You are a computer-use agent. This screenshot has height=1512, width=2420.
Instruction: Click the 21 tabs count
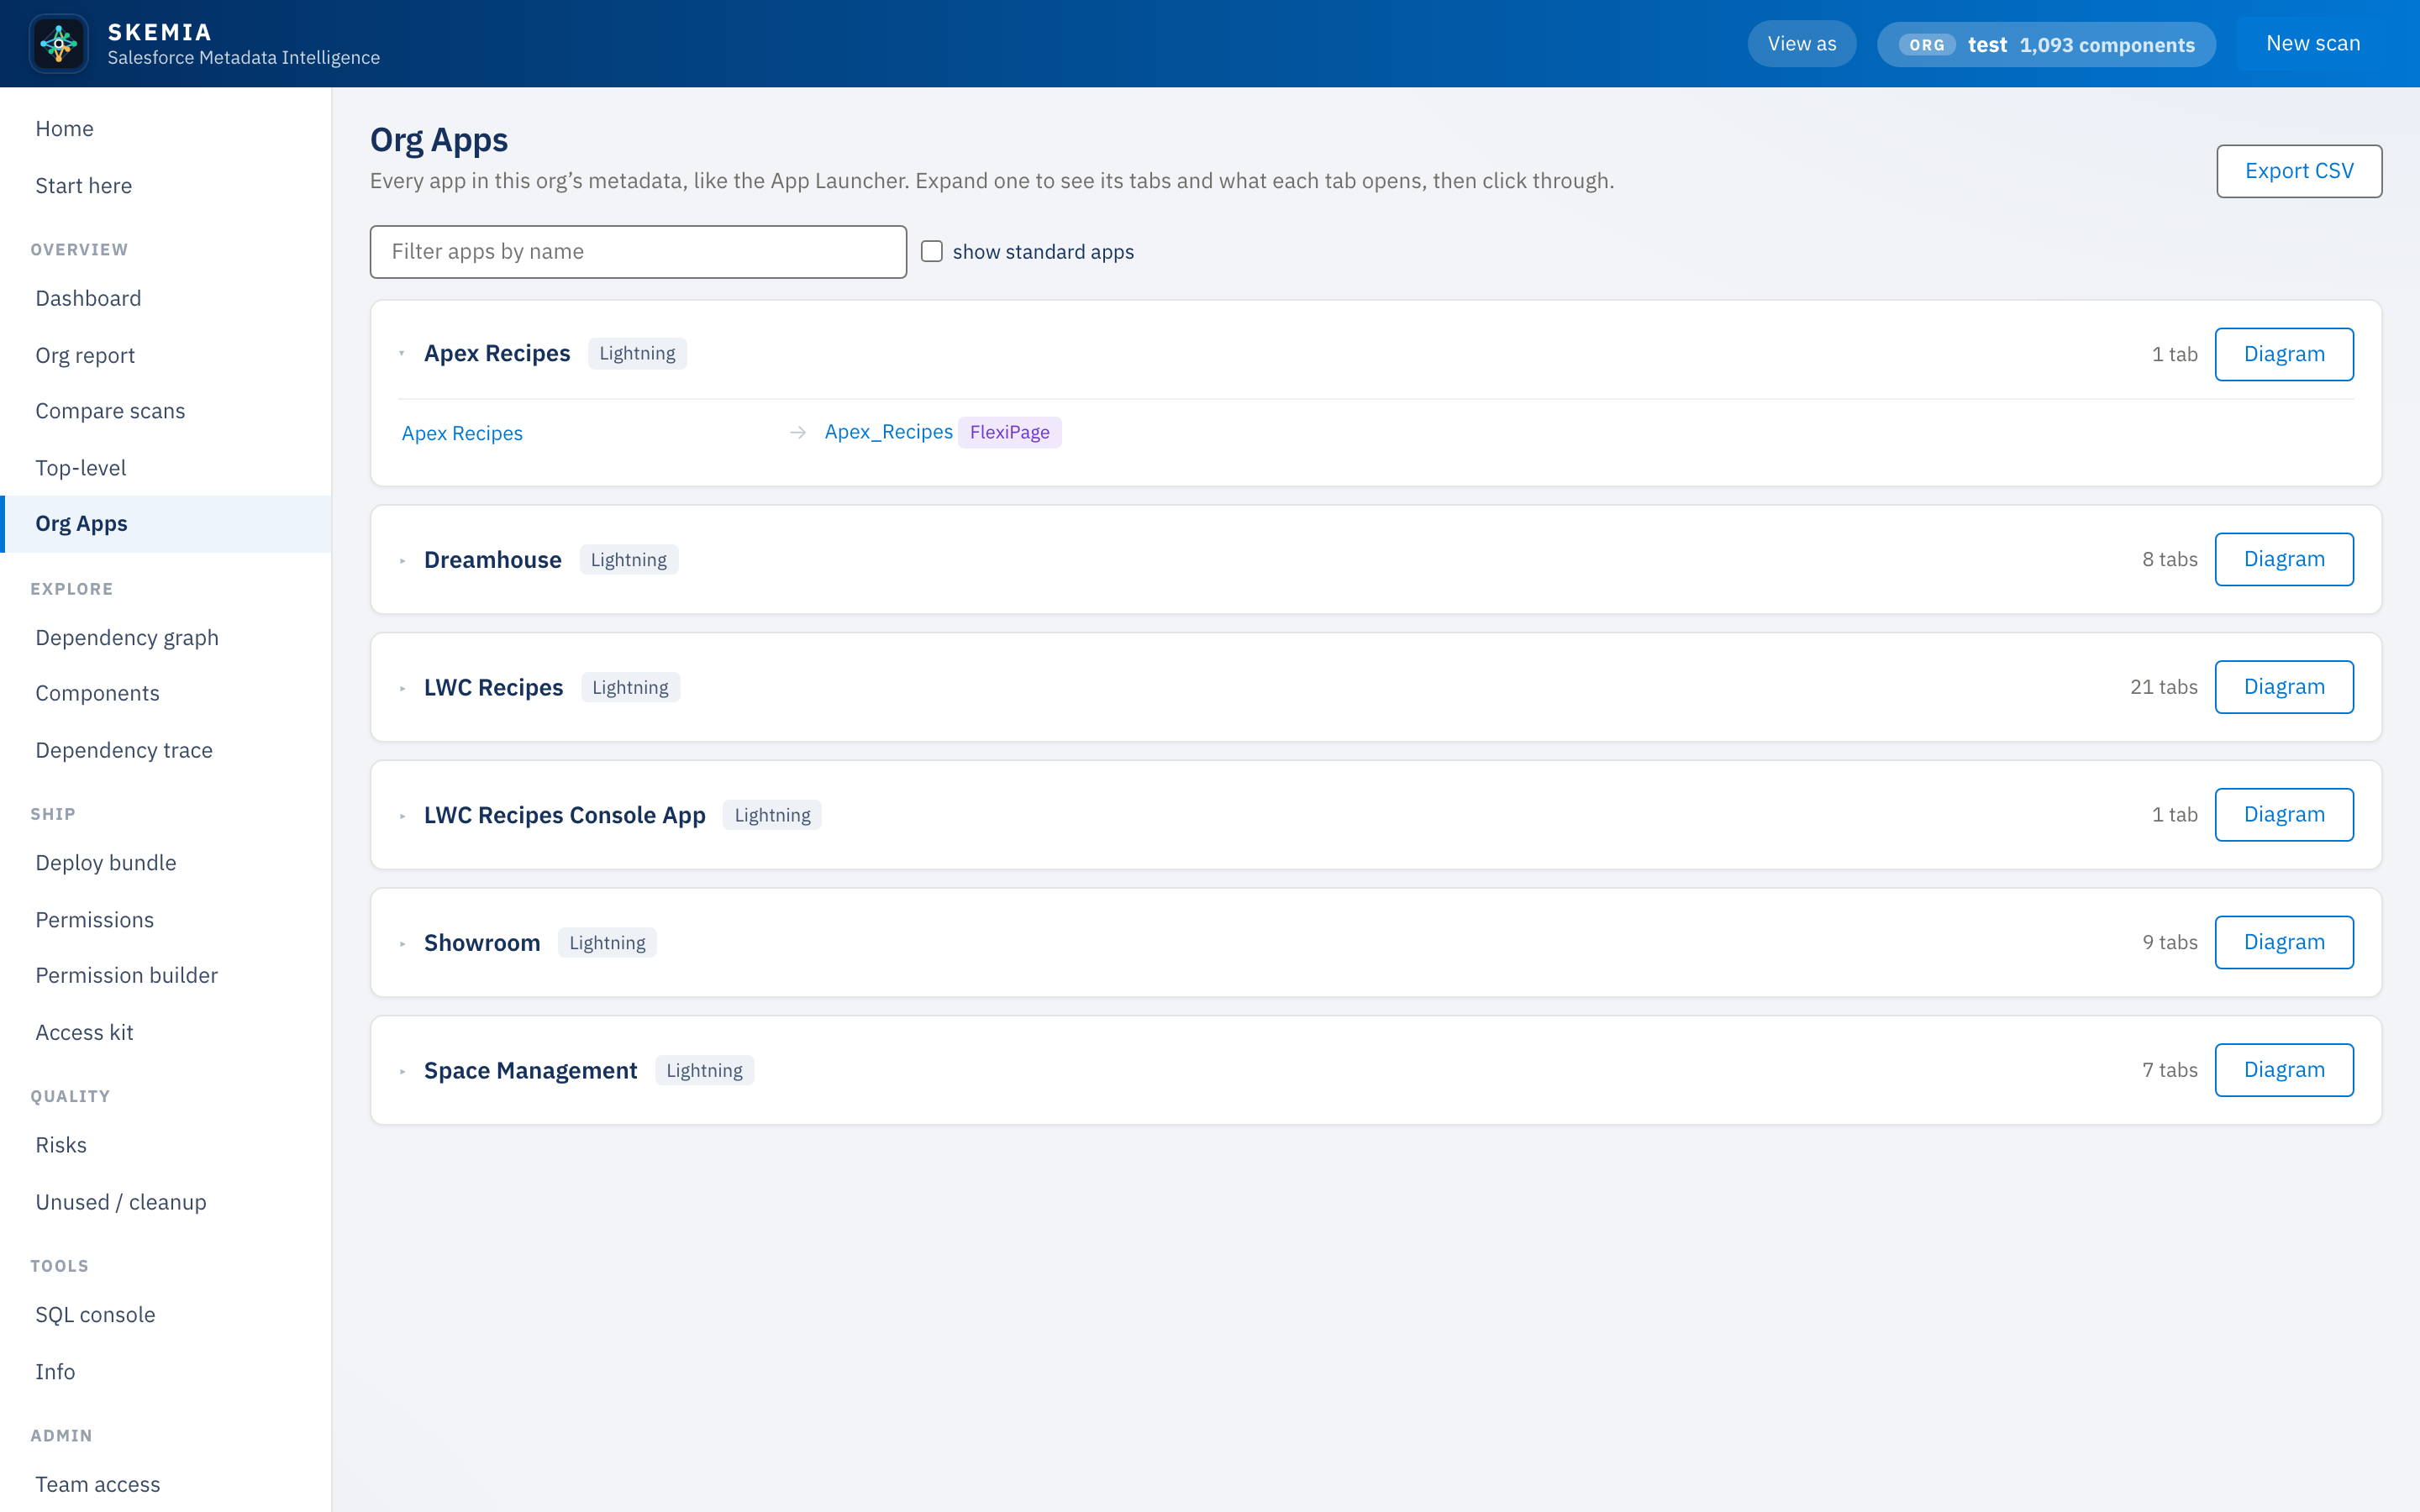2163,687
